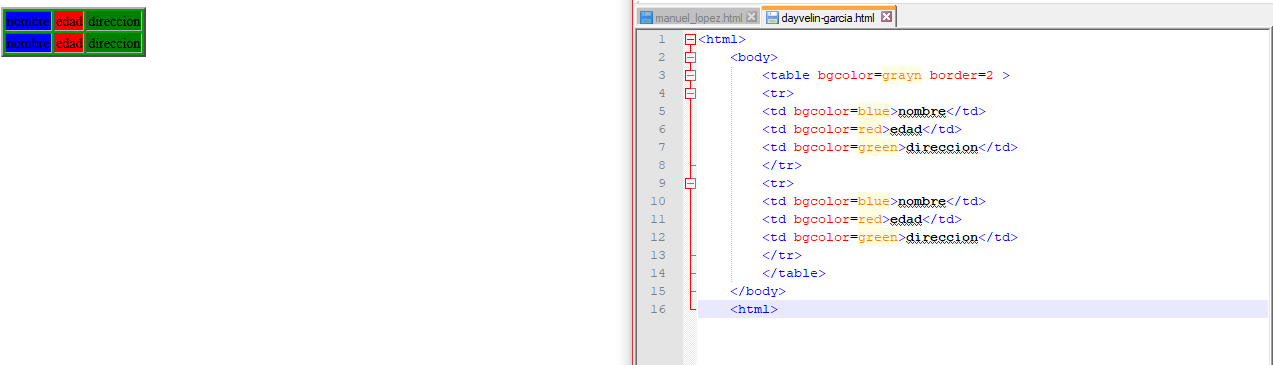Click the 'green' value on line 12

coord(878,237)
